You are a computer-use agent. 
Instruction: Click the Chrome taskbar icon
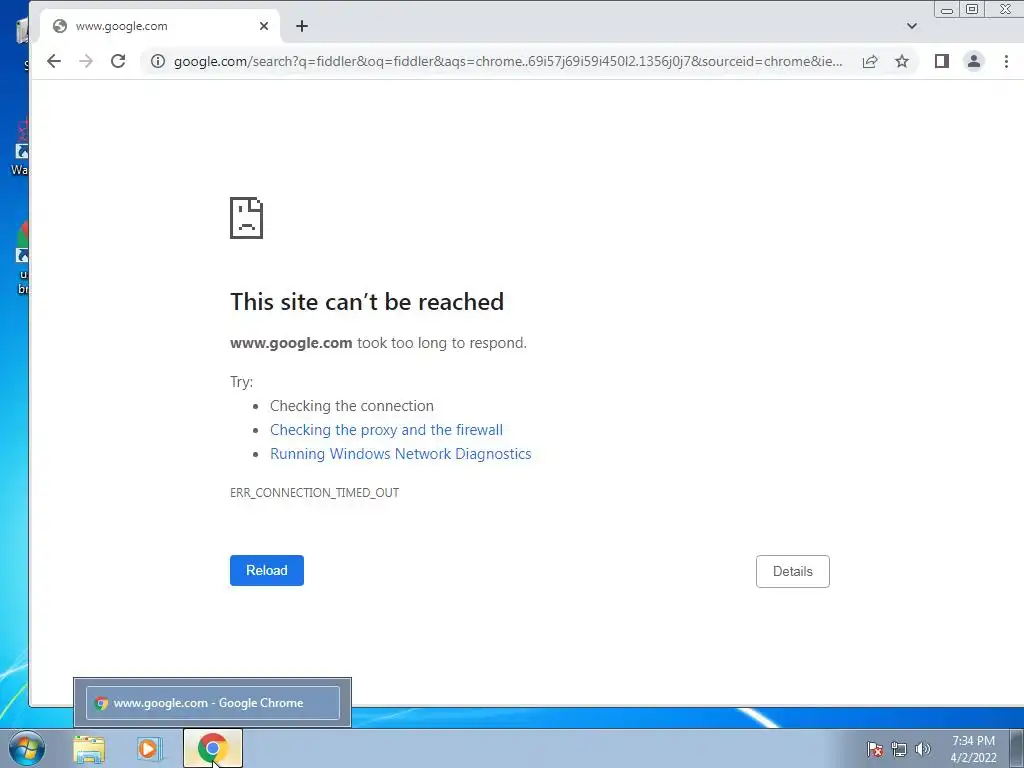tap(212, 748)
